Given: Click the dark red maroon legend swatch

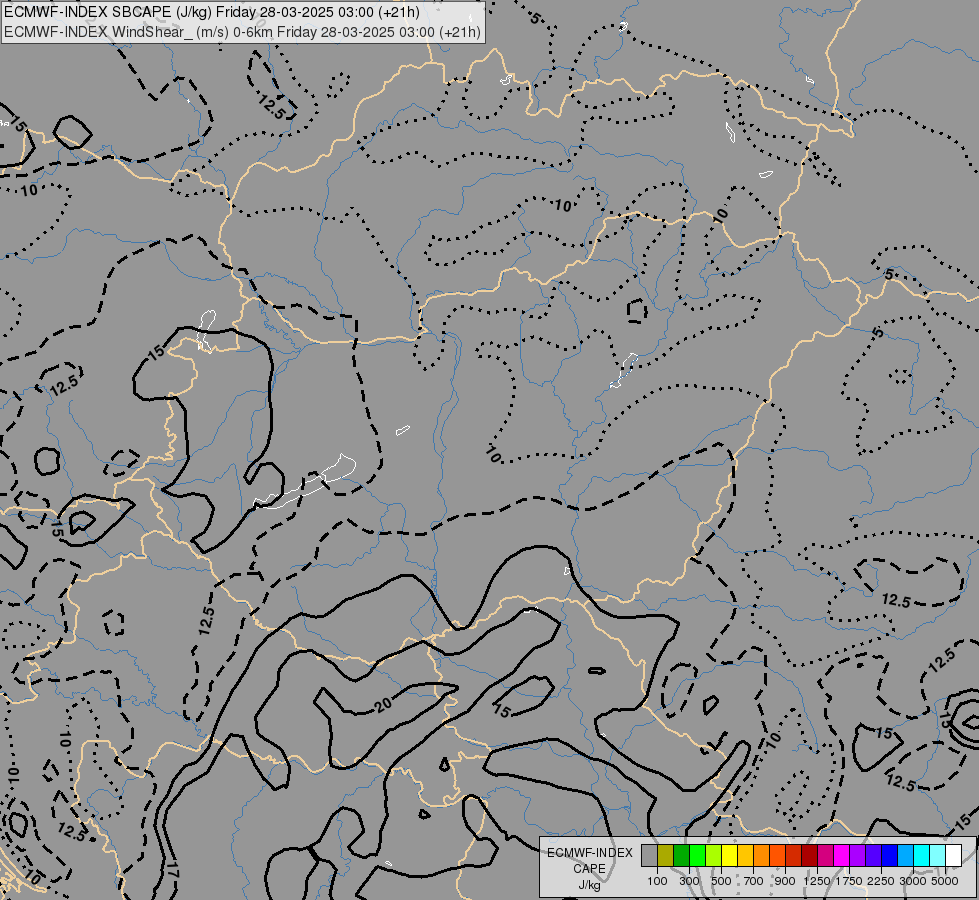Looking at the screenshot, I should [x=809, y=856].
